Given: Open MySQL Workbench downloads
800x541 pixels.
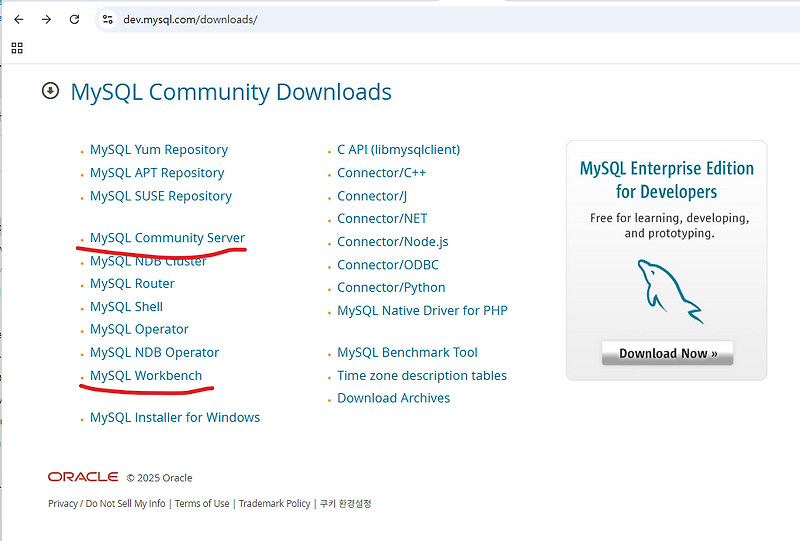Looking at the screenshot, I should pyautogui.click(x=146, y=376).
